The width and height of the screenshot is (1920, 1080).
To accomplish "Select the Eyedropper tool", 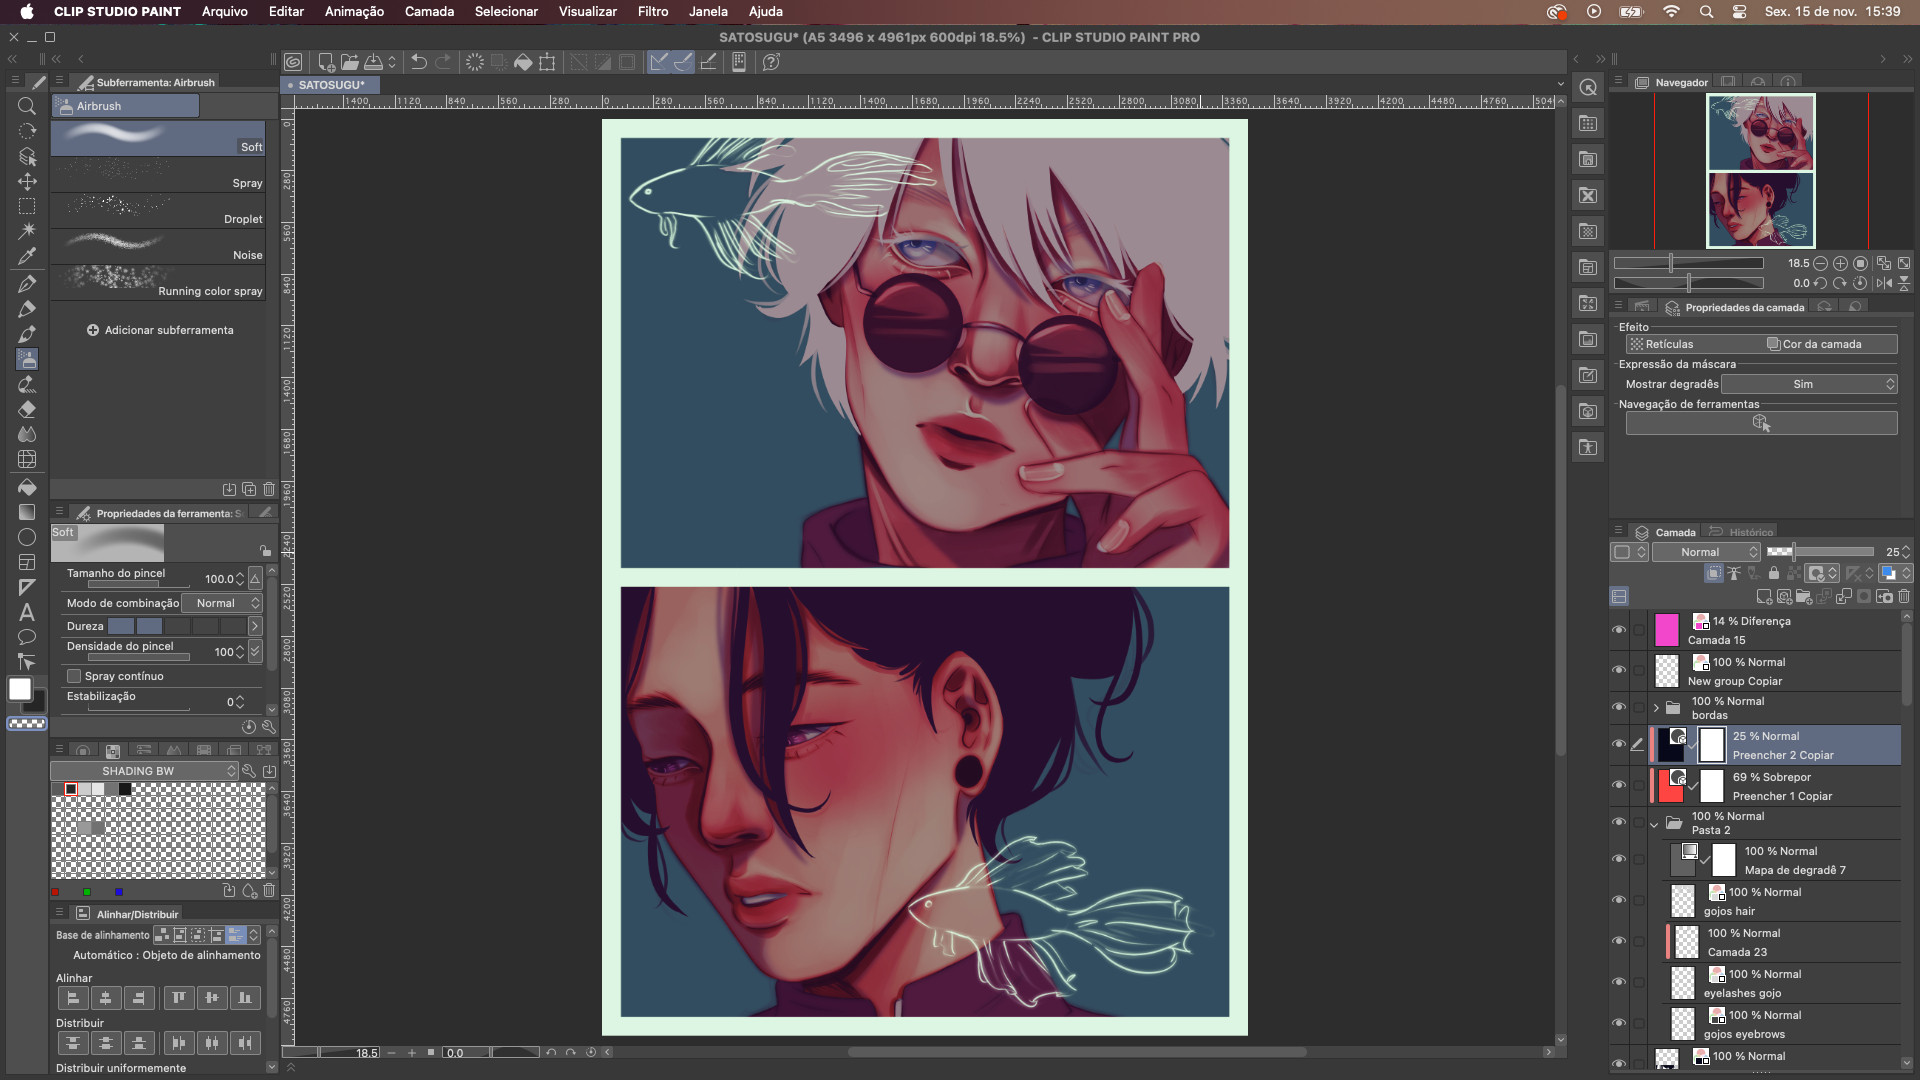I will [x=27, y=256].
